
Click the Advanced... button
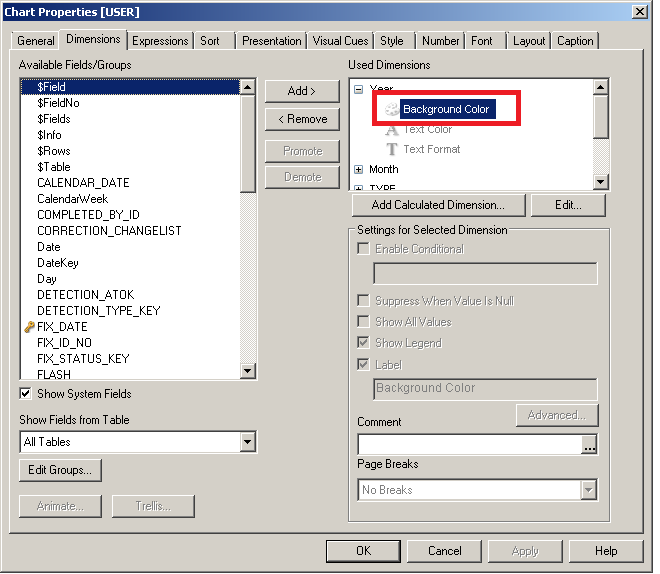(557, 415)
